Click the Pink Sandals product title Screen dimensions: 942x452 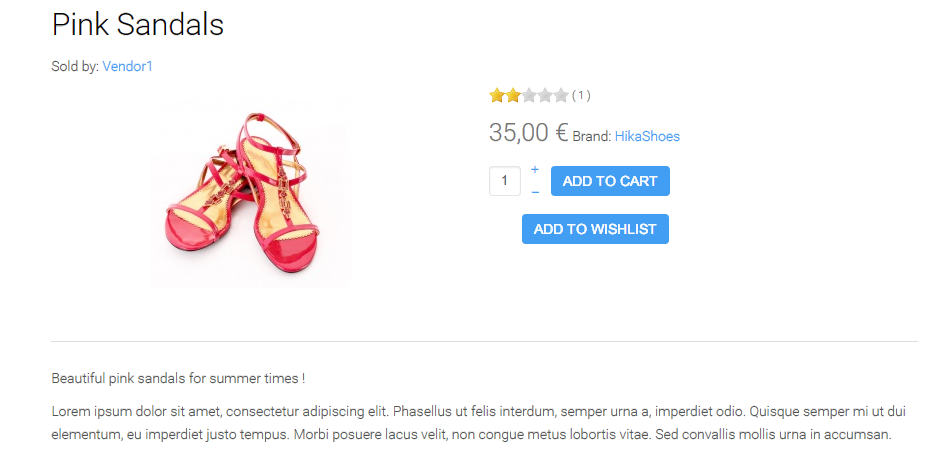(138, 24)
